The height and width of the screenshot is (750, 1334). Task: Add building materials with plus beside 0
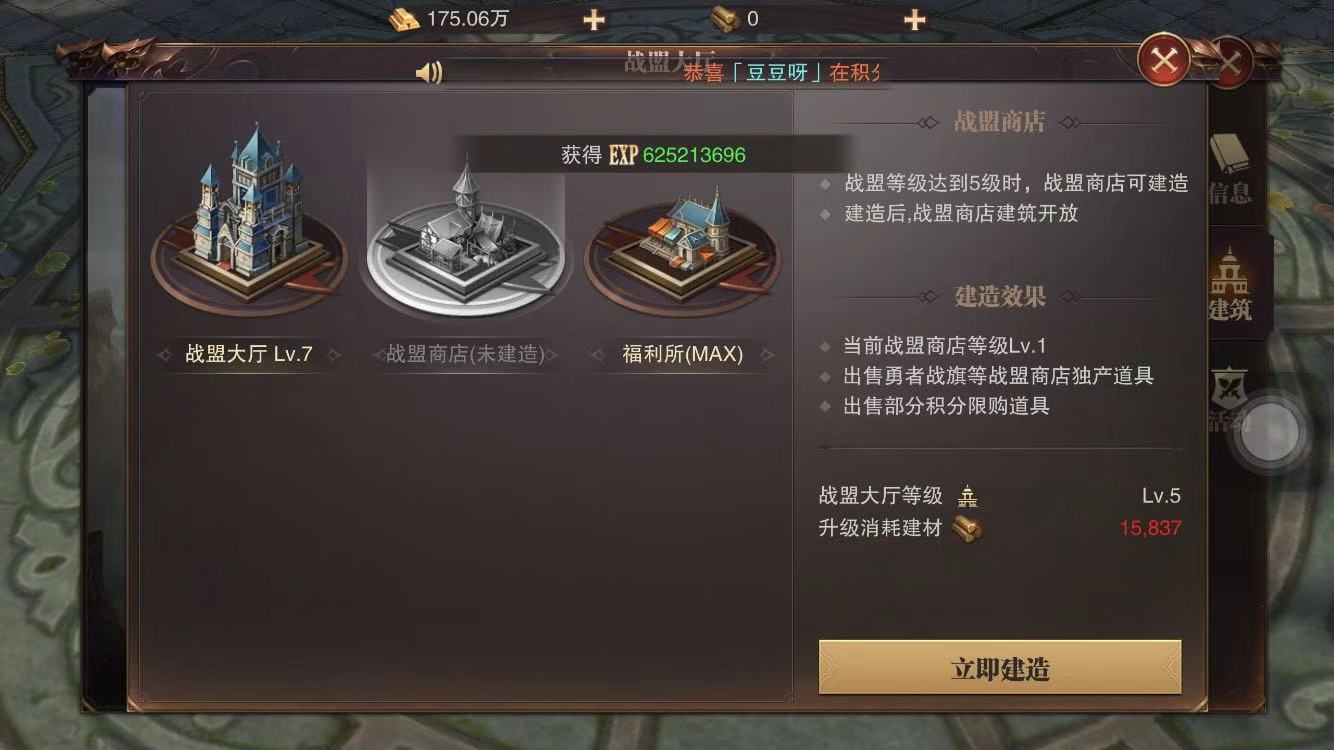click(x=915, y=19)
